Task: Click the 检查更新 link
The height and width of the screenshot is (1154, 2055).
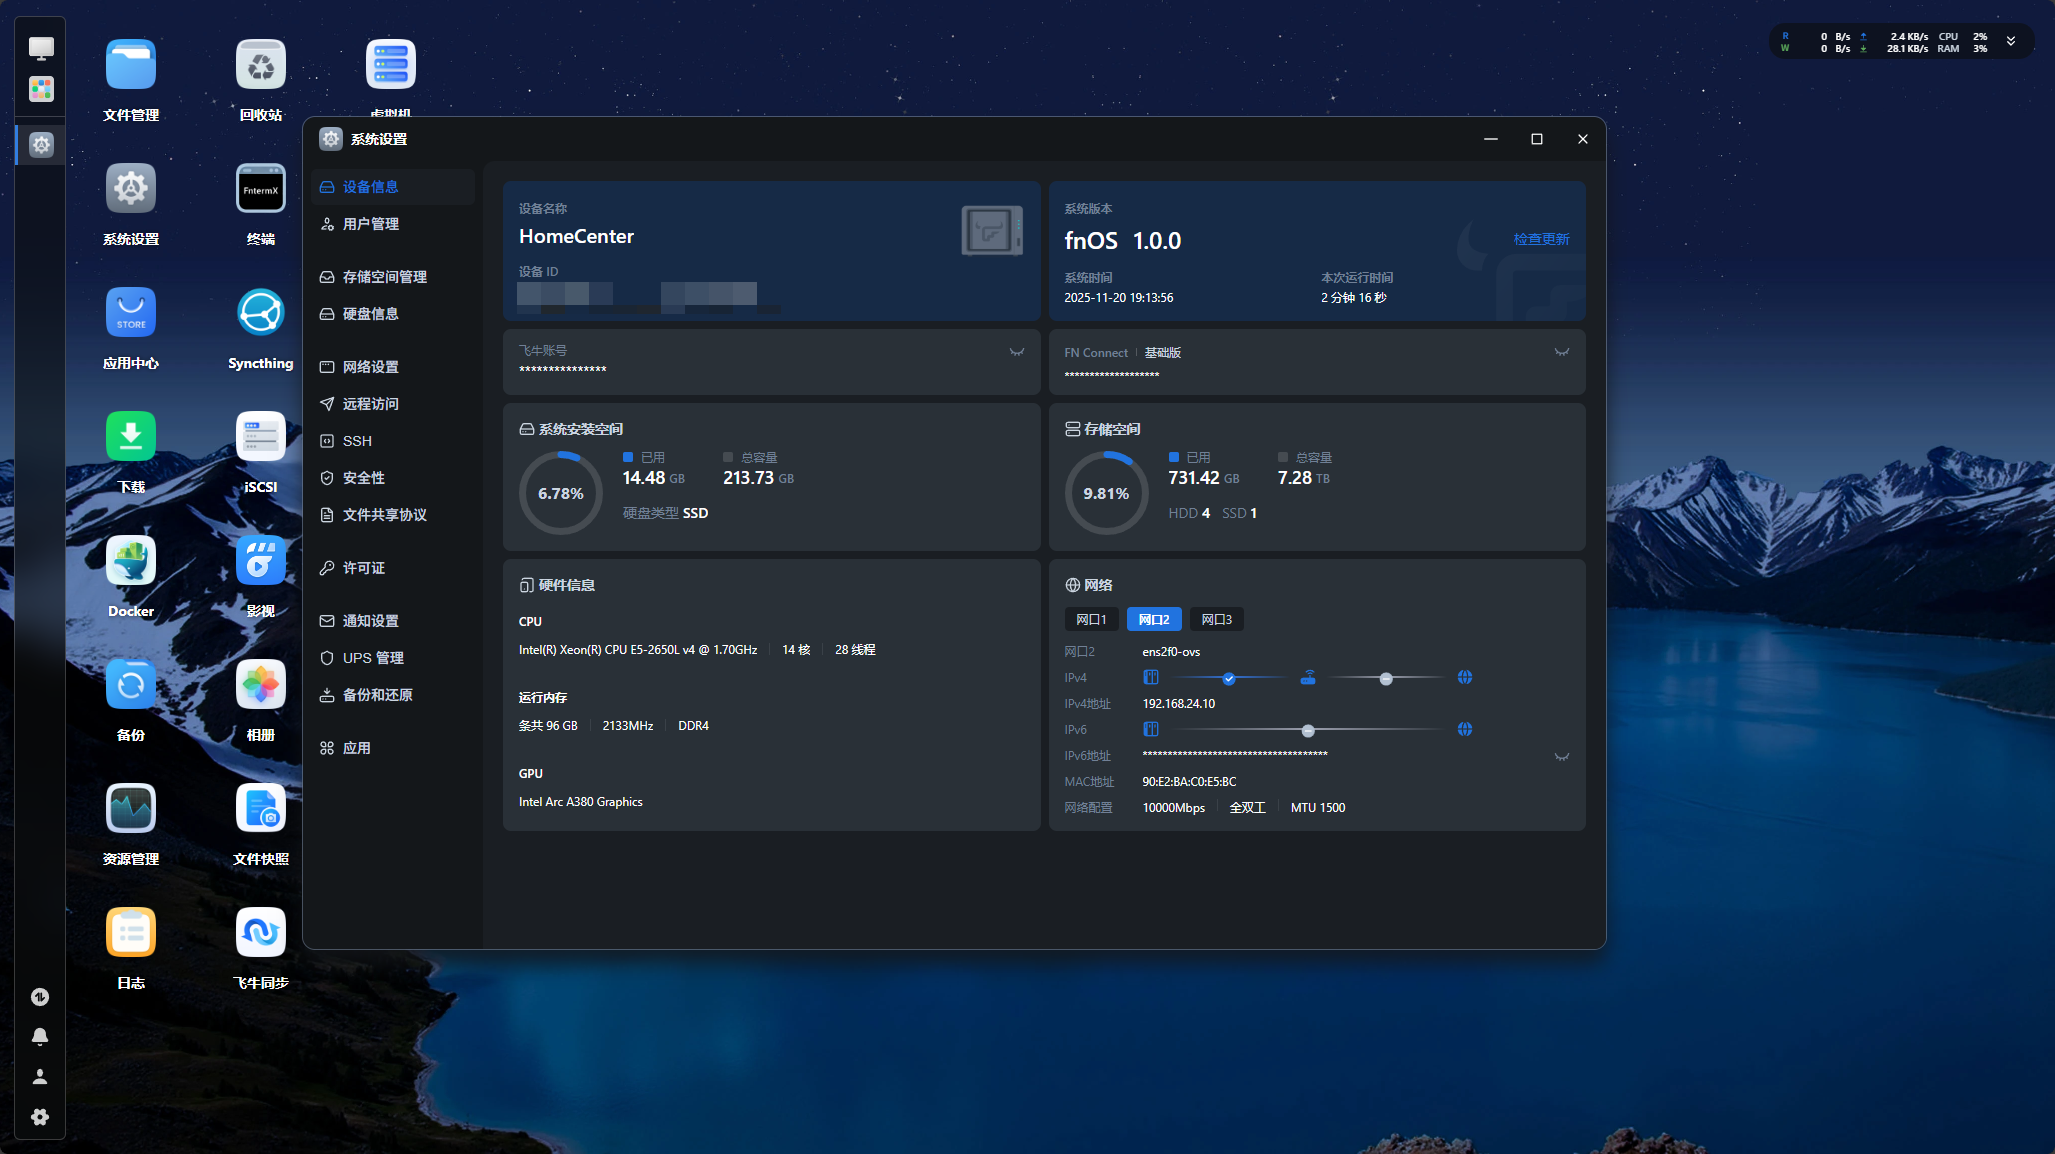Action: tap(1540, 239)
